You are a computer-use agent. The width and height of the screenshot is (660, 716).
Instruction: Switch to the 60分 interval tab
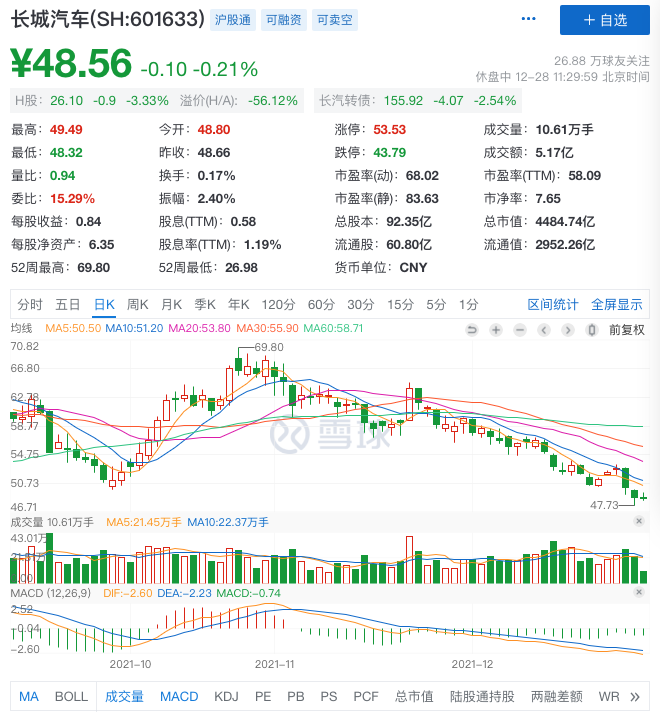(321, 305)
